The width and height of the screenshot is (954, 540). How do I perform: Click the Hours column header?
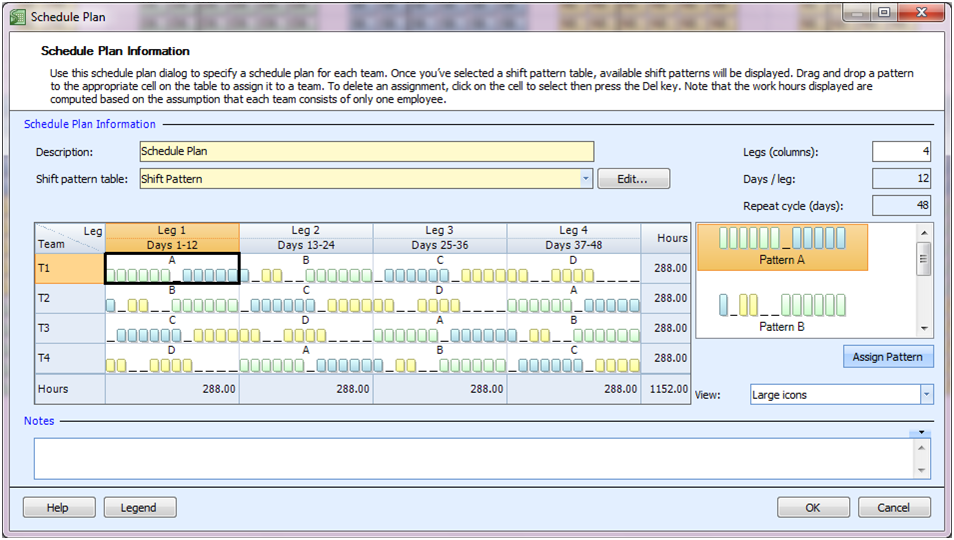pos(666,238)
